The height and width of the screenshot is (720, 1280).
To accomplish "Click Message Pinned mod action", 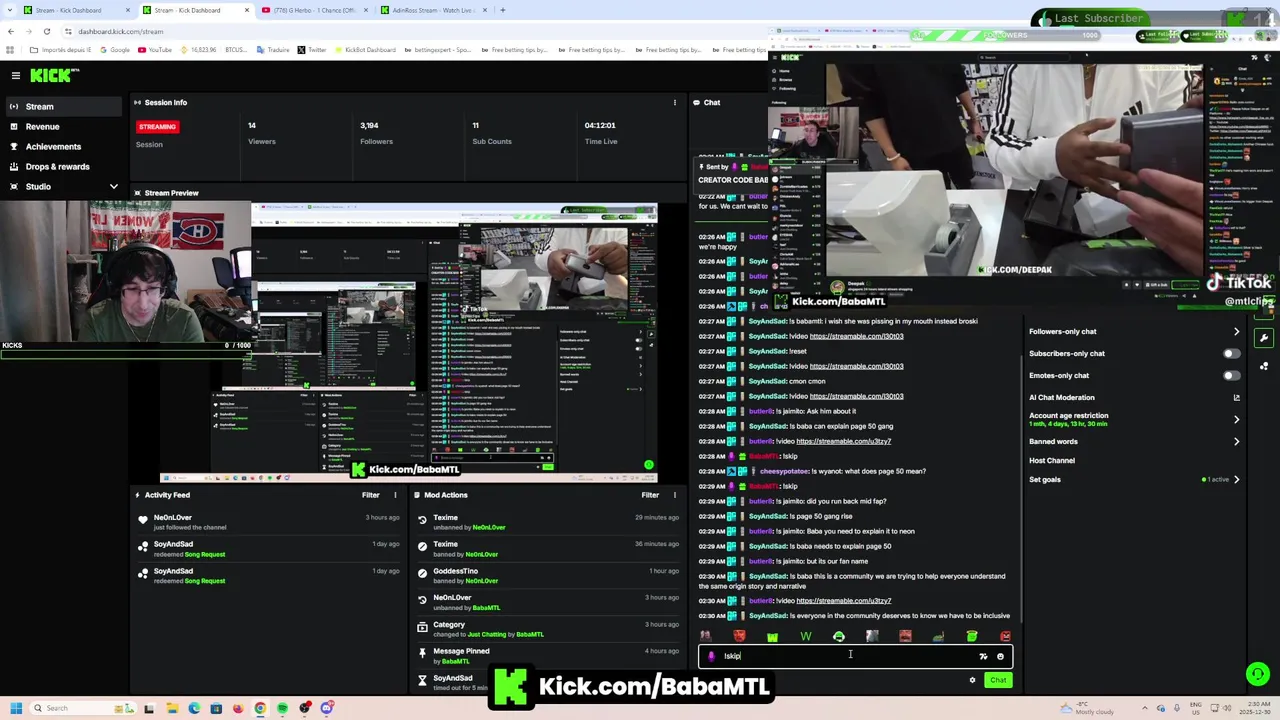I will (x=461, y=651).
